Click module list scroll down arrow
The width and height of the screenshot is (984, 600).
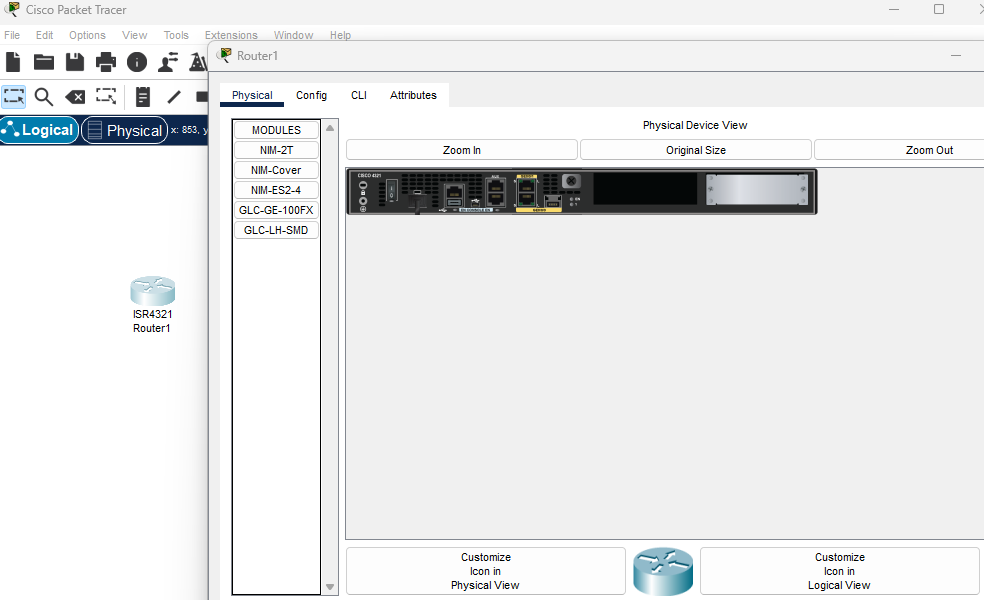pos(330,587)
